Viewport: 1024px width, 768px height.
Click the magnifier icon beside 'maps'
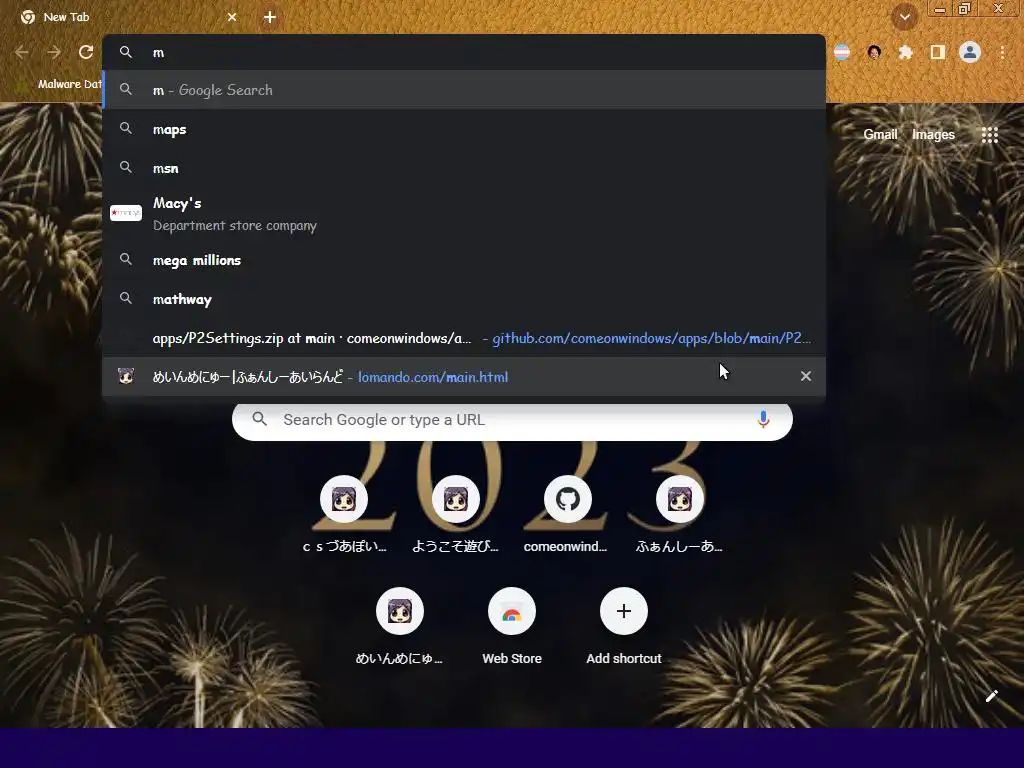[126, 129]
